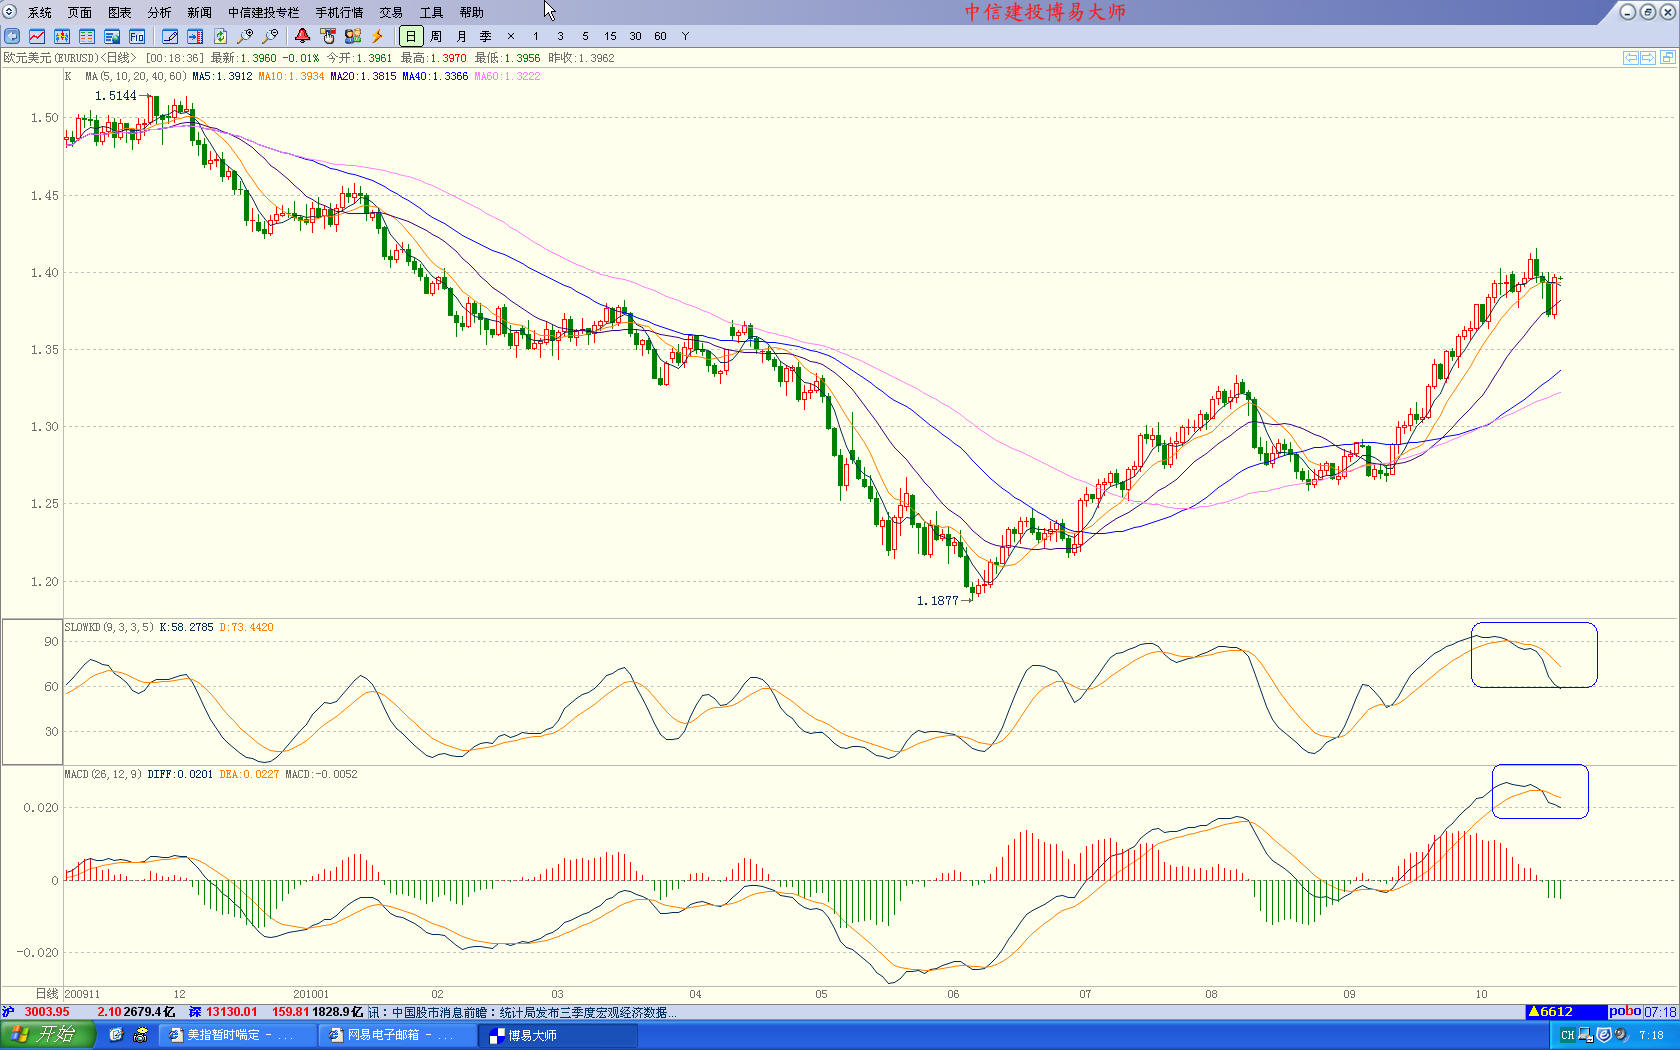Viewport: 1680px width, 1050px height.
Task: Switch to 网易电子邮箱 taskbar window
Action: [x=398, y=1035]
